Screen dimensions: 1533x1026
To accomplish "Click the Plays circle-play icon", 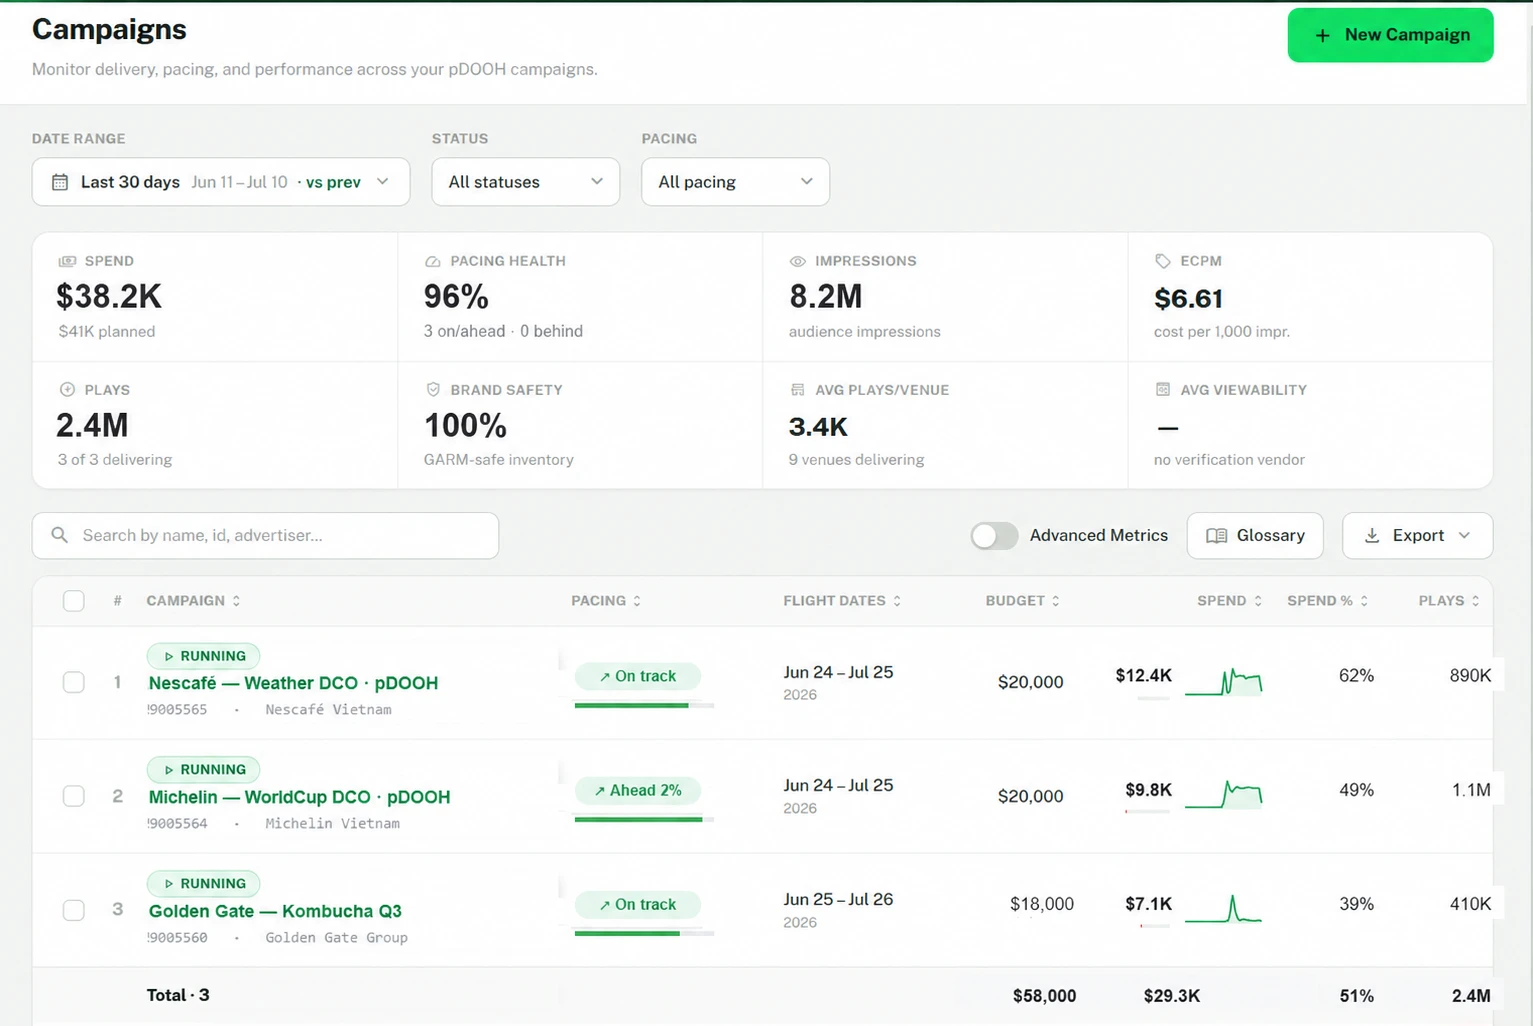I will coord(67,390).
